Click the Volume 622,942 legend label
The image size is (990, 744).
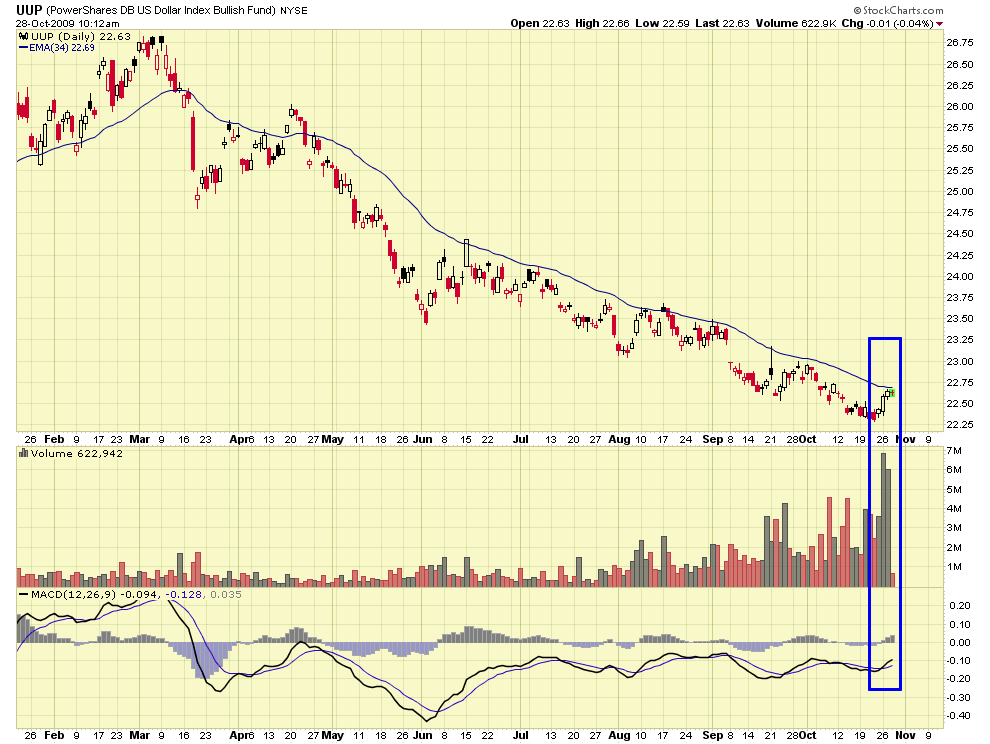click(76, 453)
